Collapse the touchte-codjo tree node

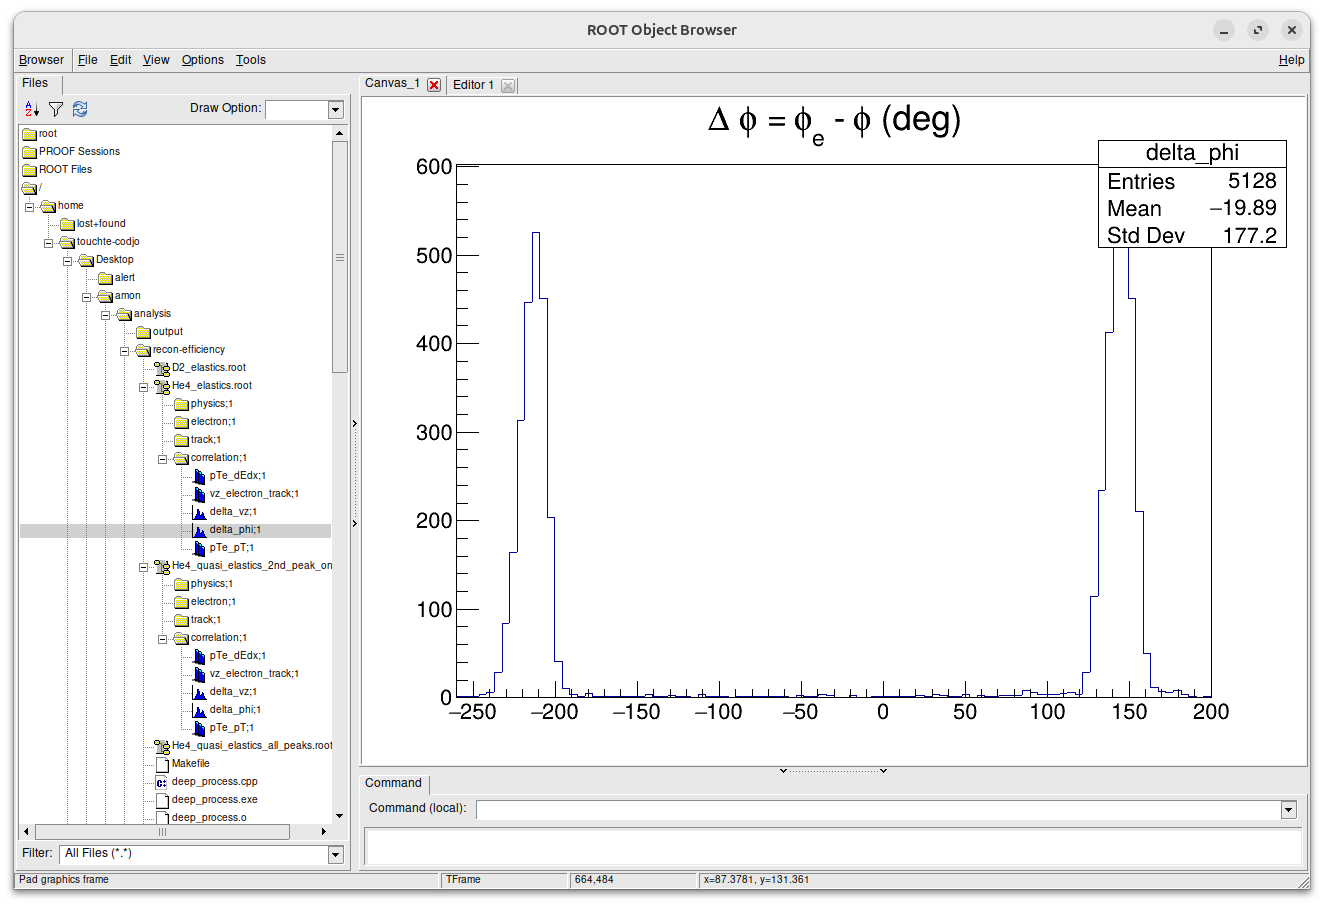click(48, 243)
